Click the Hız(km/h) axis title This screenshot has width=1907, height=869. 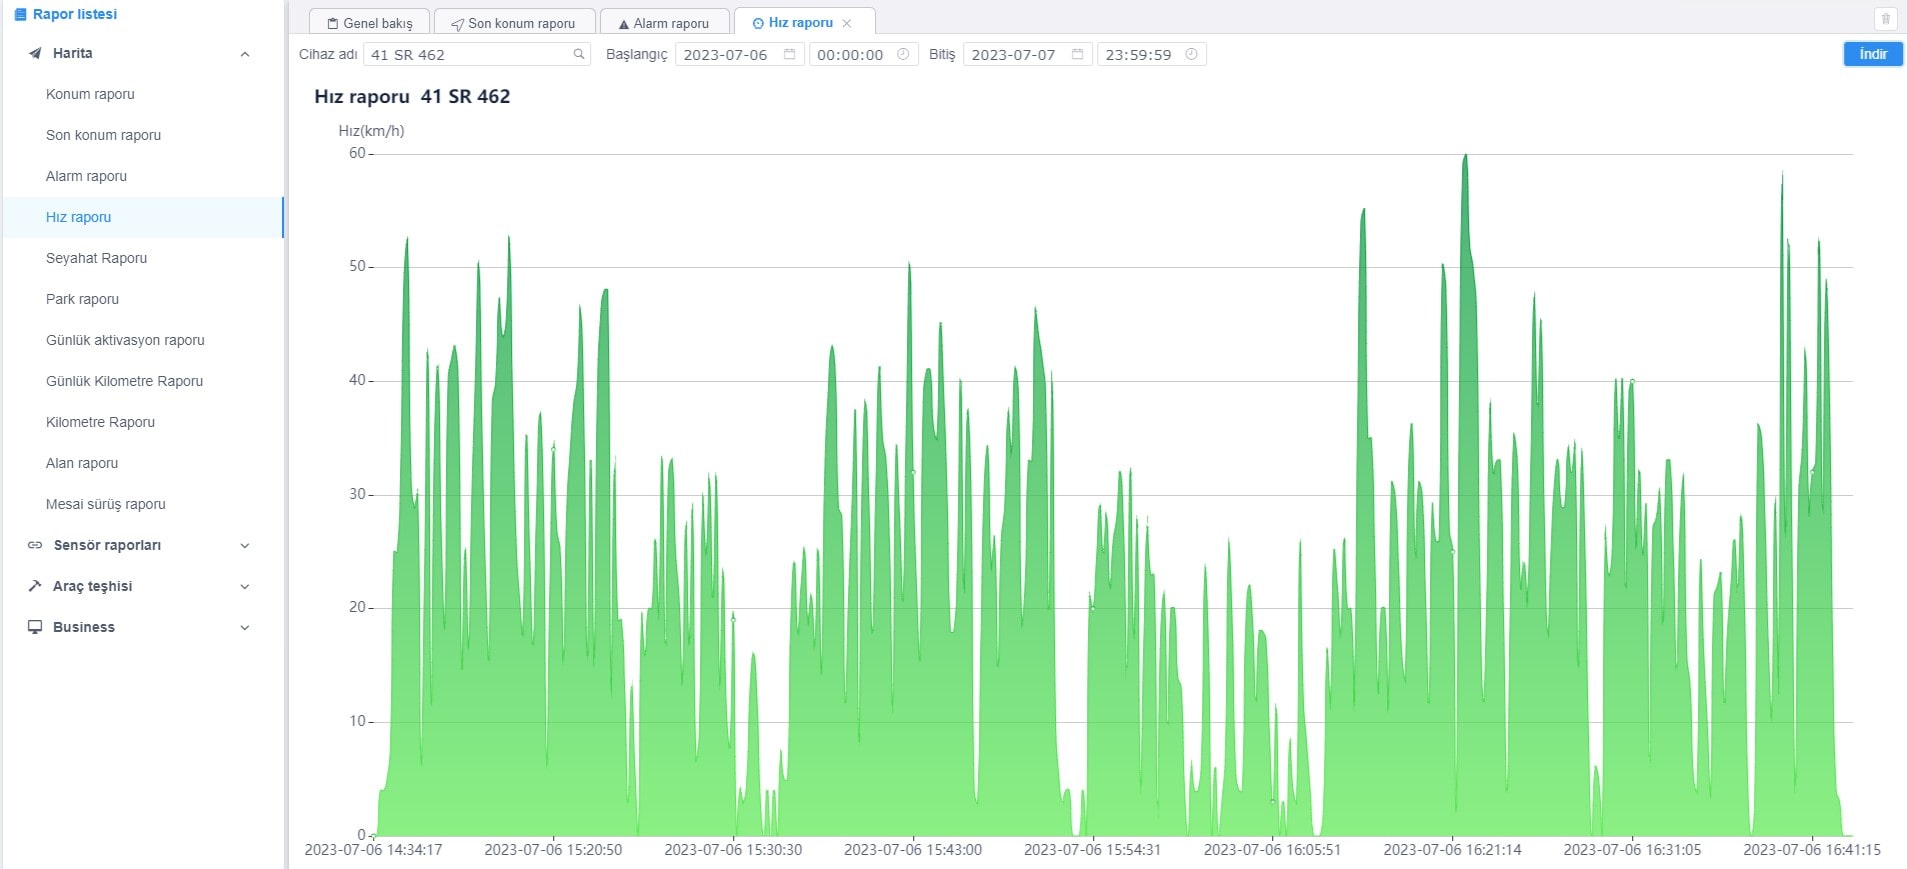click(371, 131)
